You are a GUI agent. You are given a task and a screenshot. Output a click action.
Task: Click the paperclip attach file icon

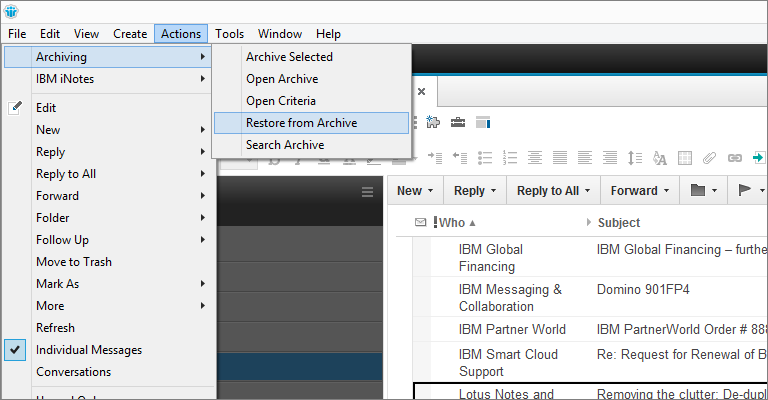tap(709, 158)
